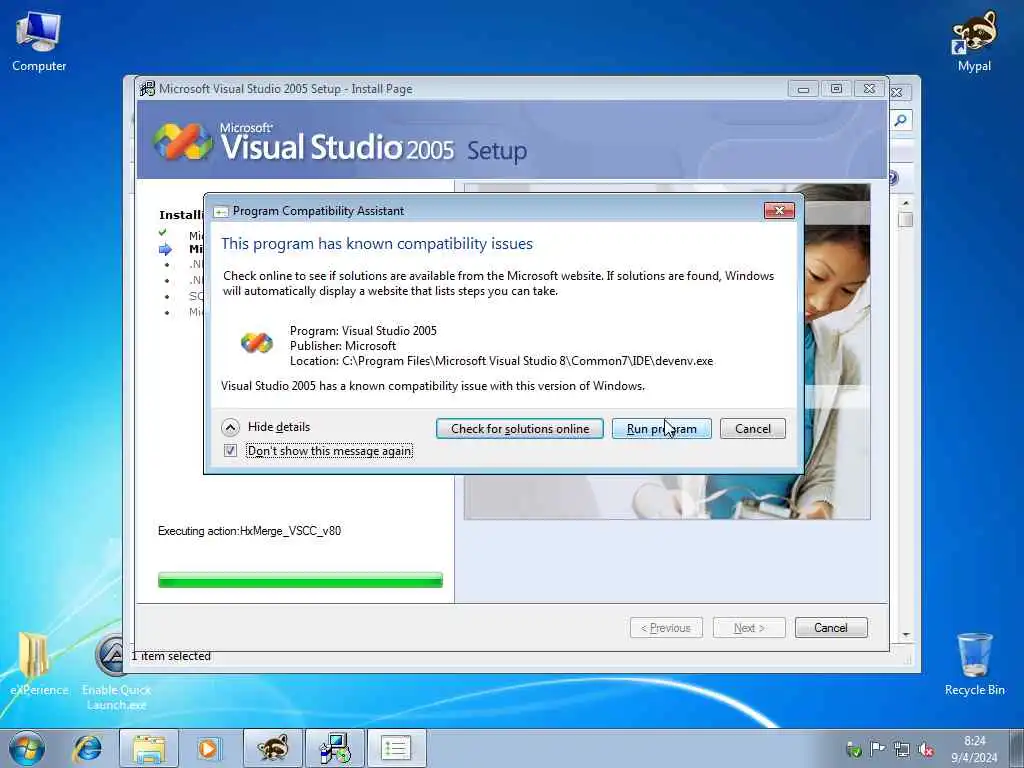1024x768 pixels.
Task: Click green checkmark completed install step
Action: [163, 232]
